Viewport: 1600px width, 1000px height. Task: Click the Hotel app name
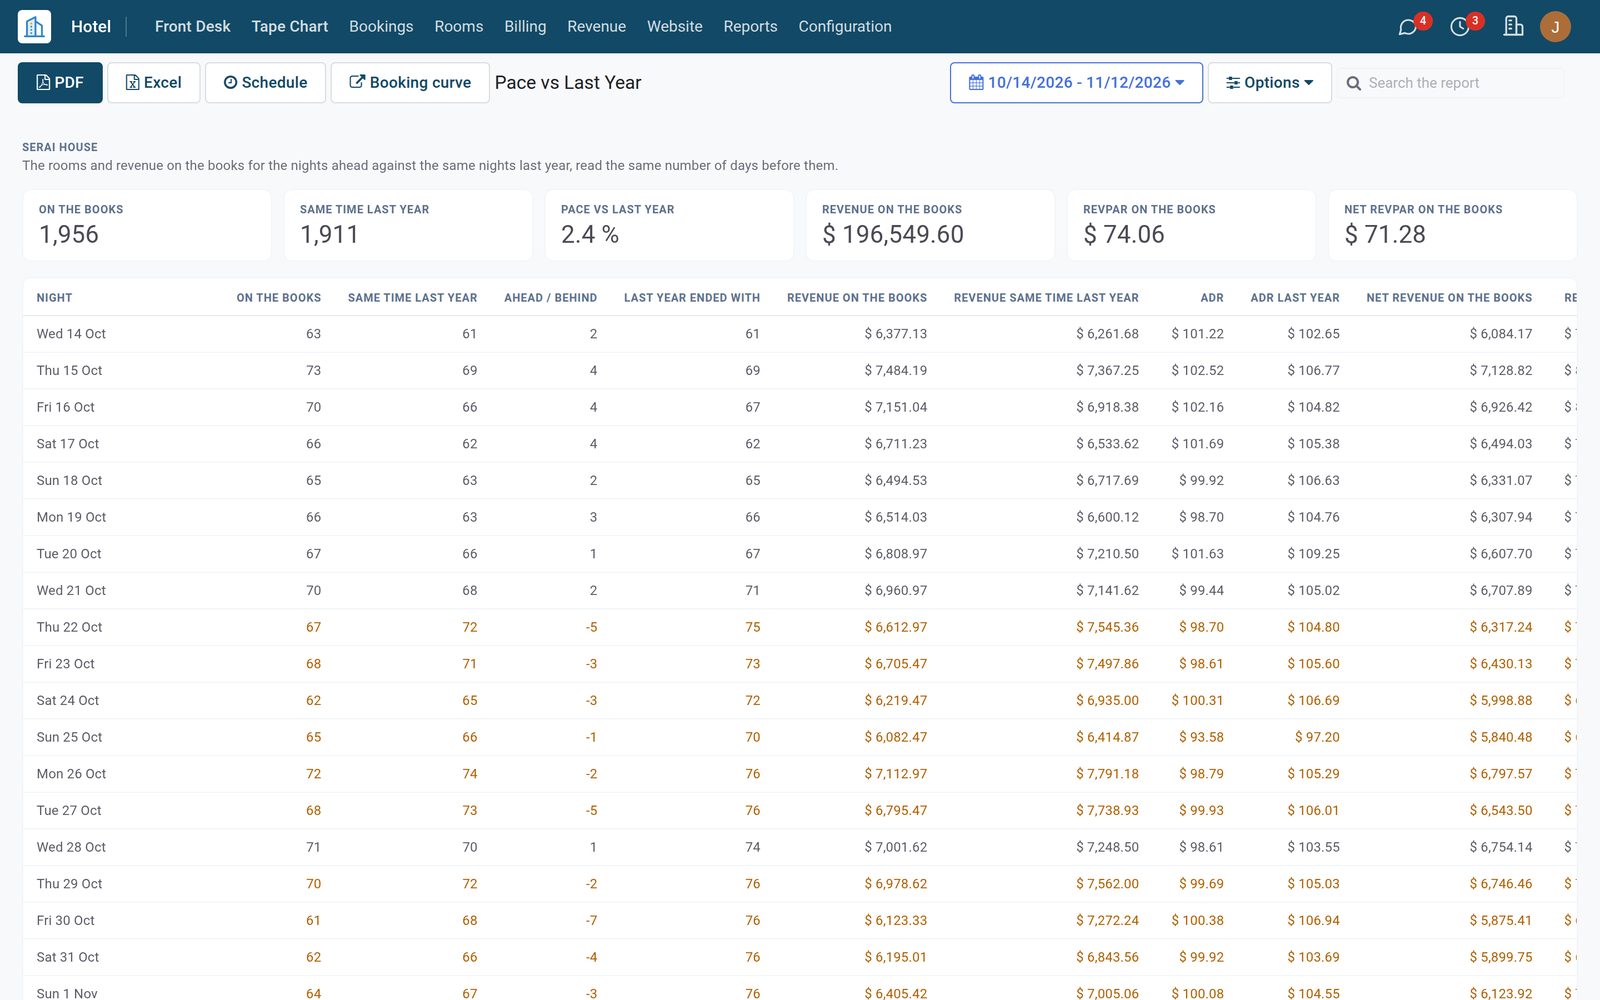[x=91, y=26]
